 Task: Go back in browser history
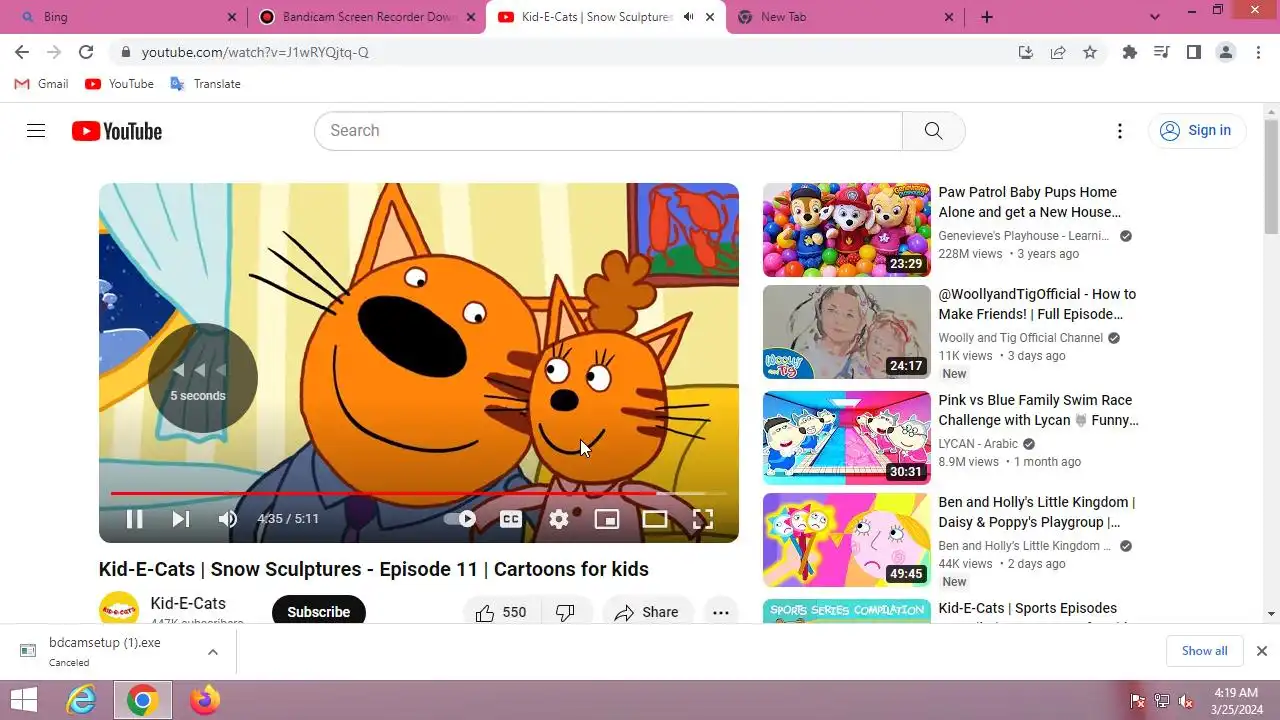22,52
